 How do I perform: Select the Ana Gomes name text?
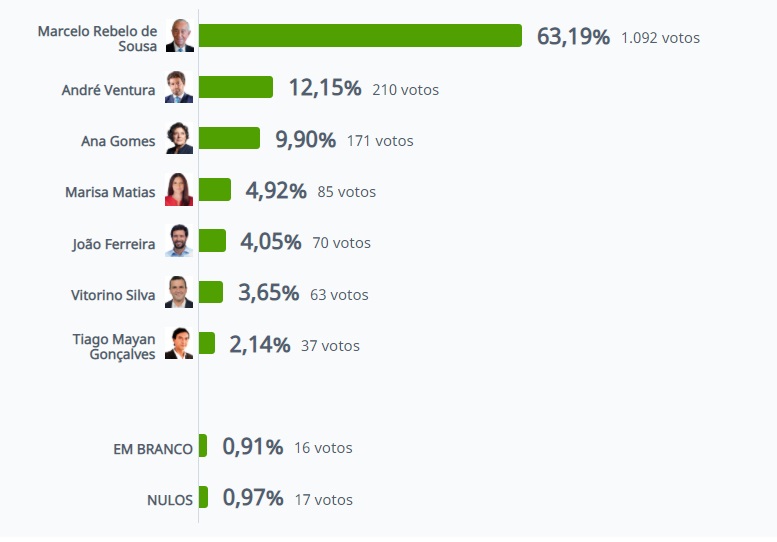[118, 141]
